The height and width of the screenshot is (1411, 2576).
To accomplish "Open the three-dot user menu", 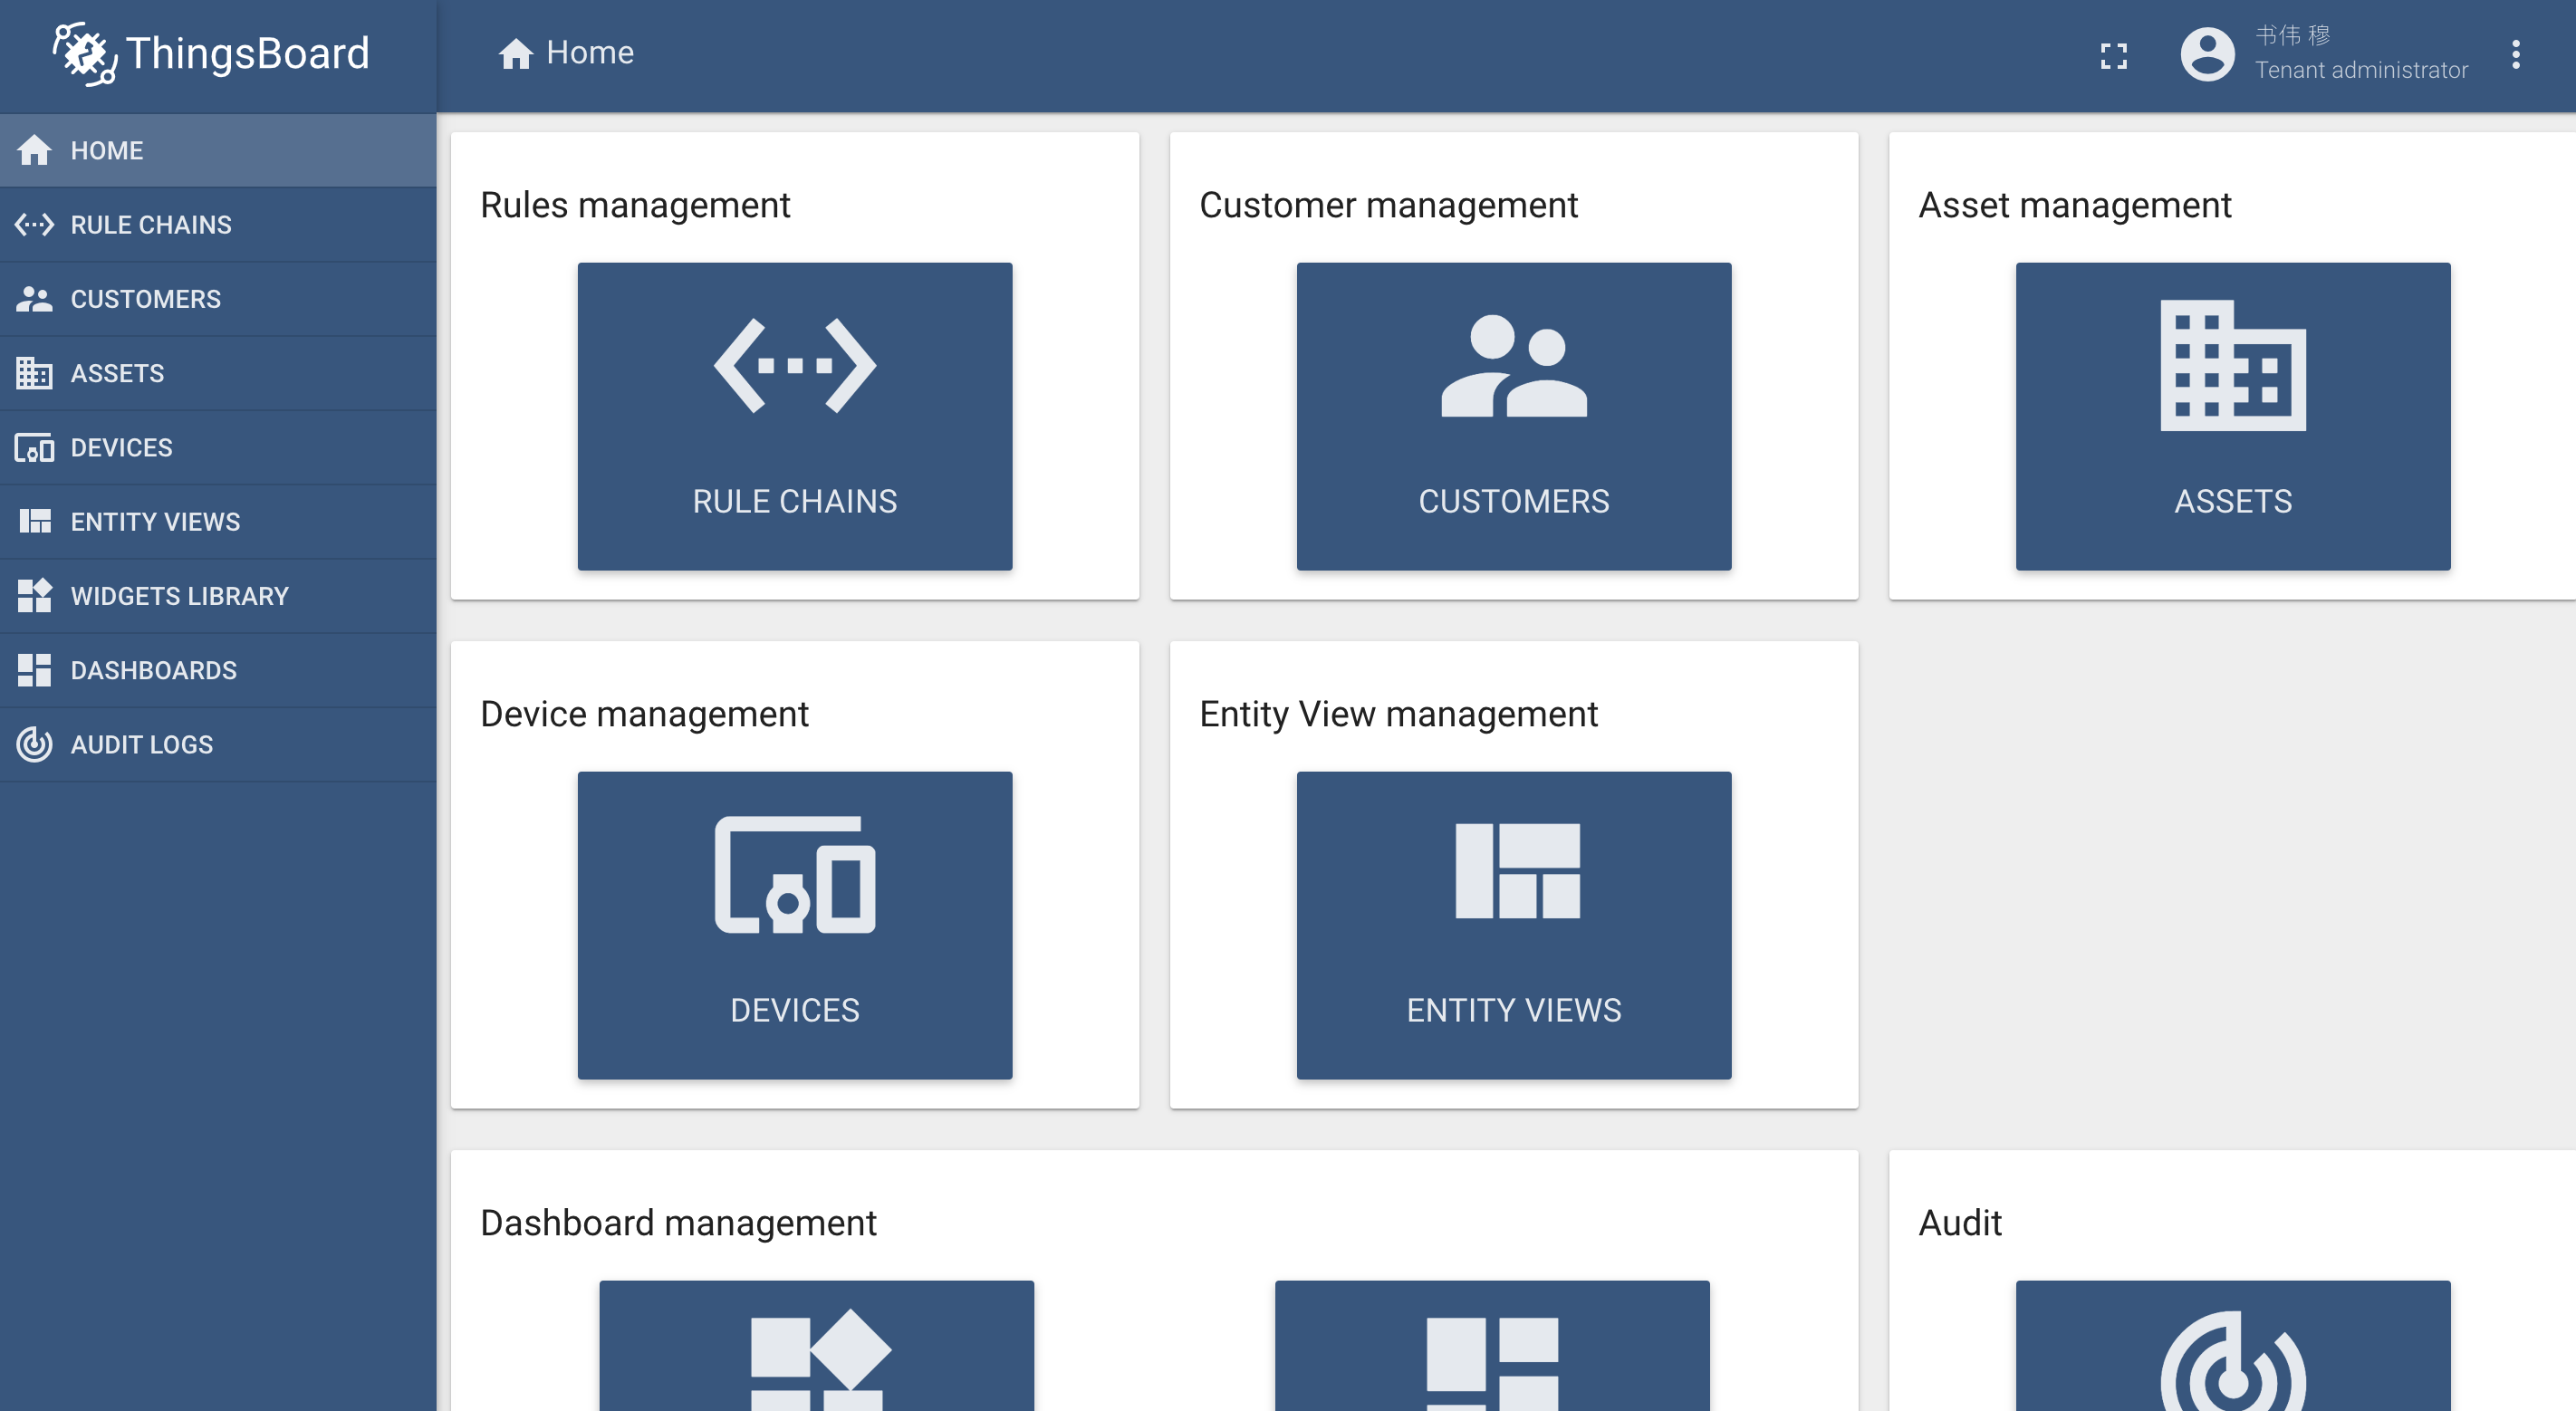I will click(x=2515, y=55).
